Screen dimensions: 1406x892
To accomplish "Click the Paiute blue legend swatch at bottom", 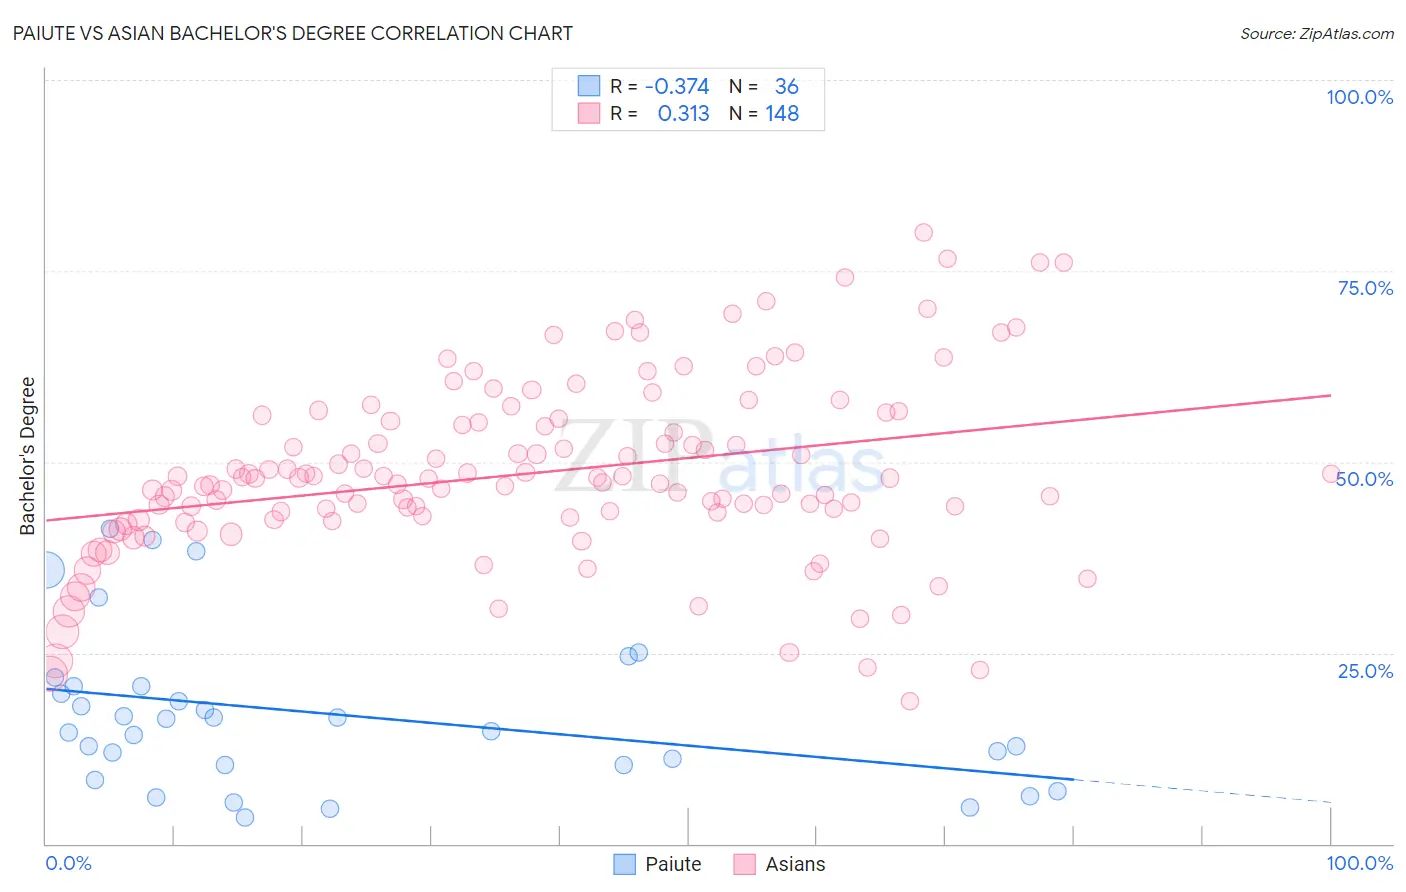I will [625, 864].
